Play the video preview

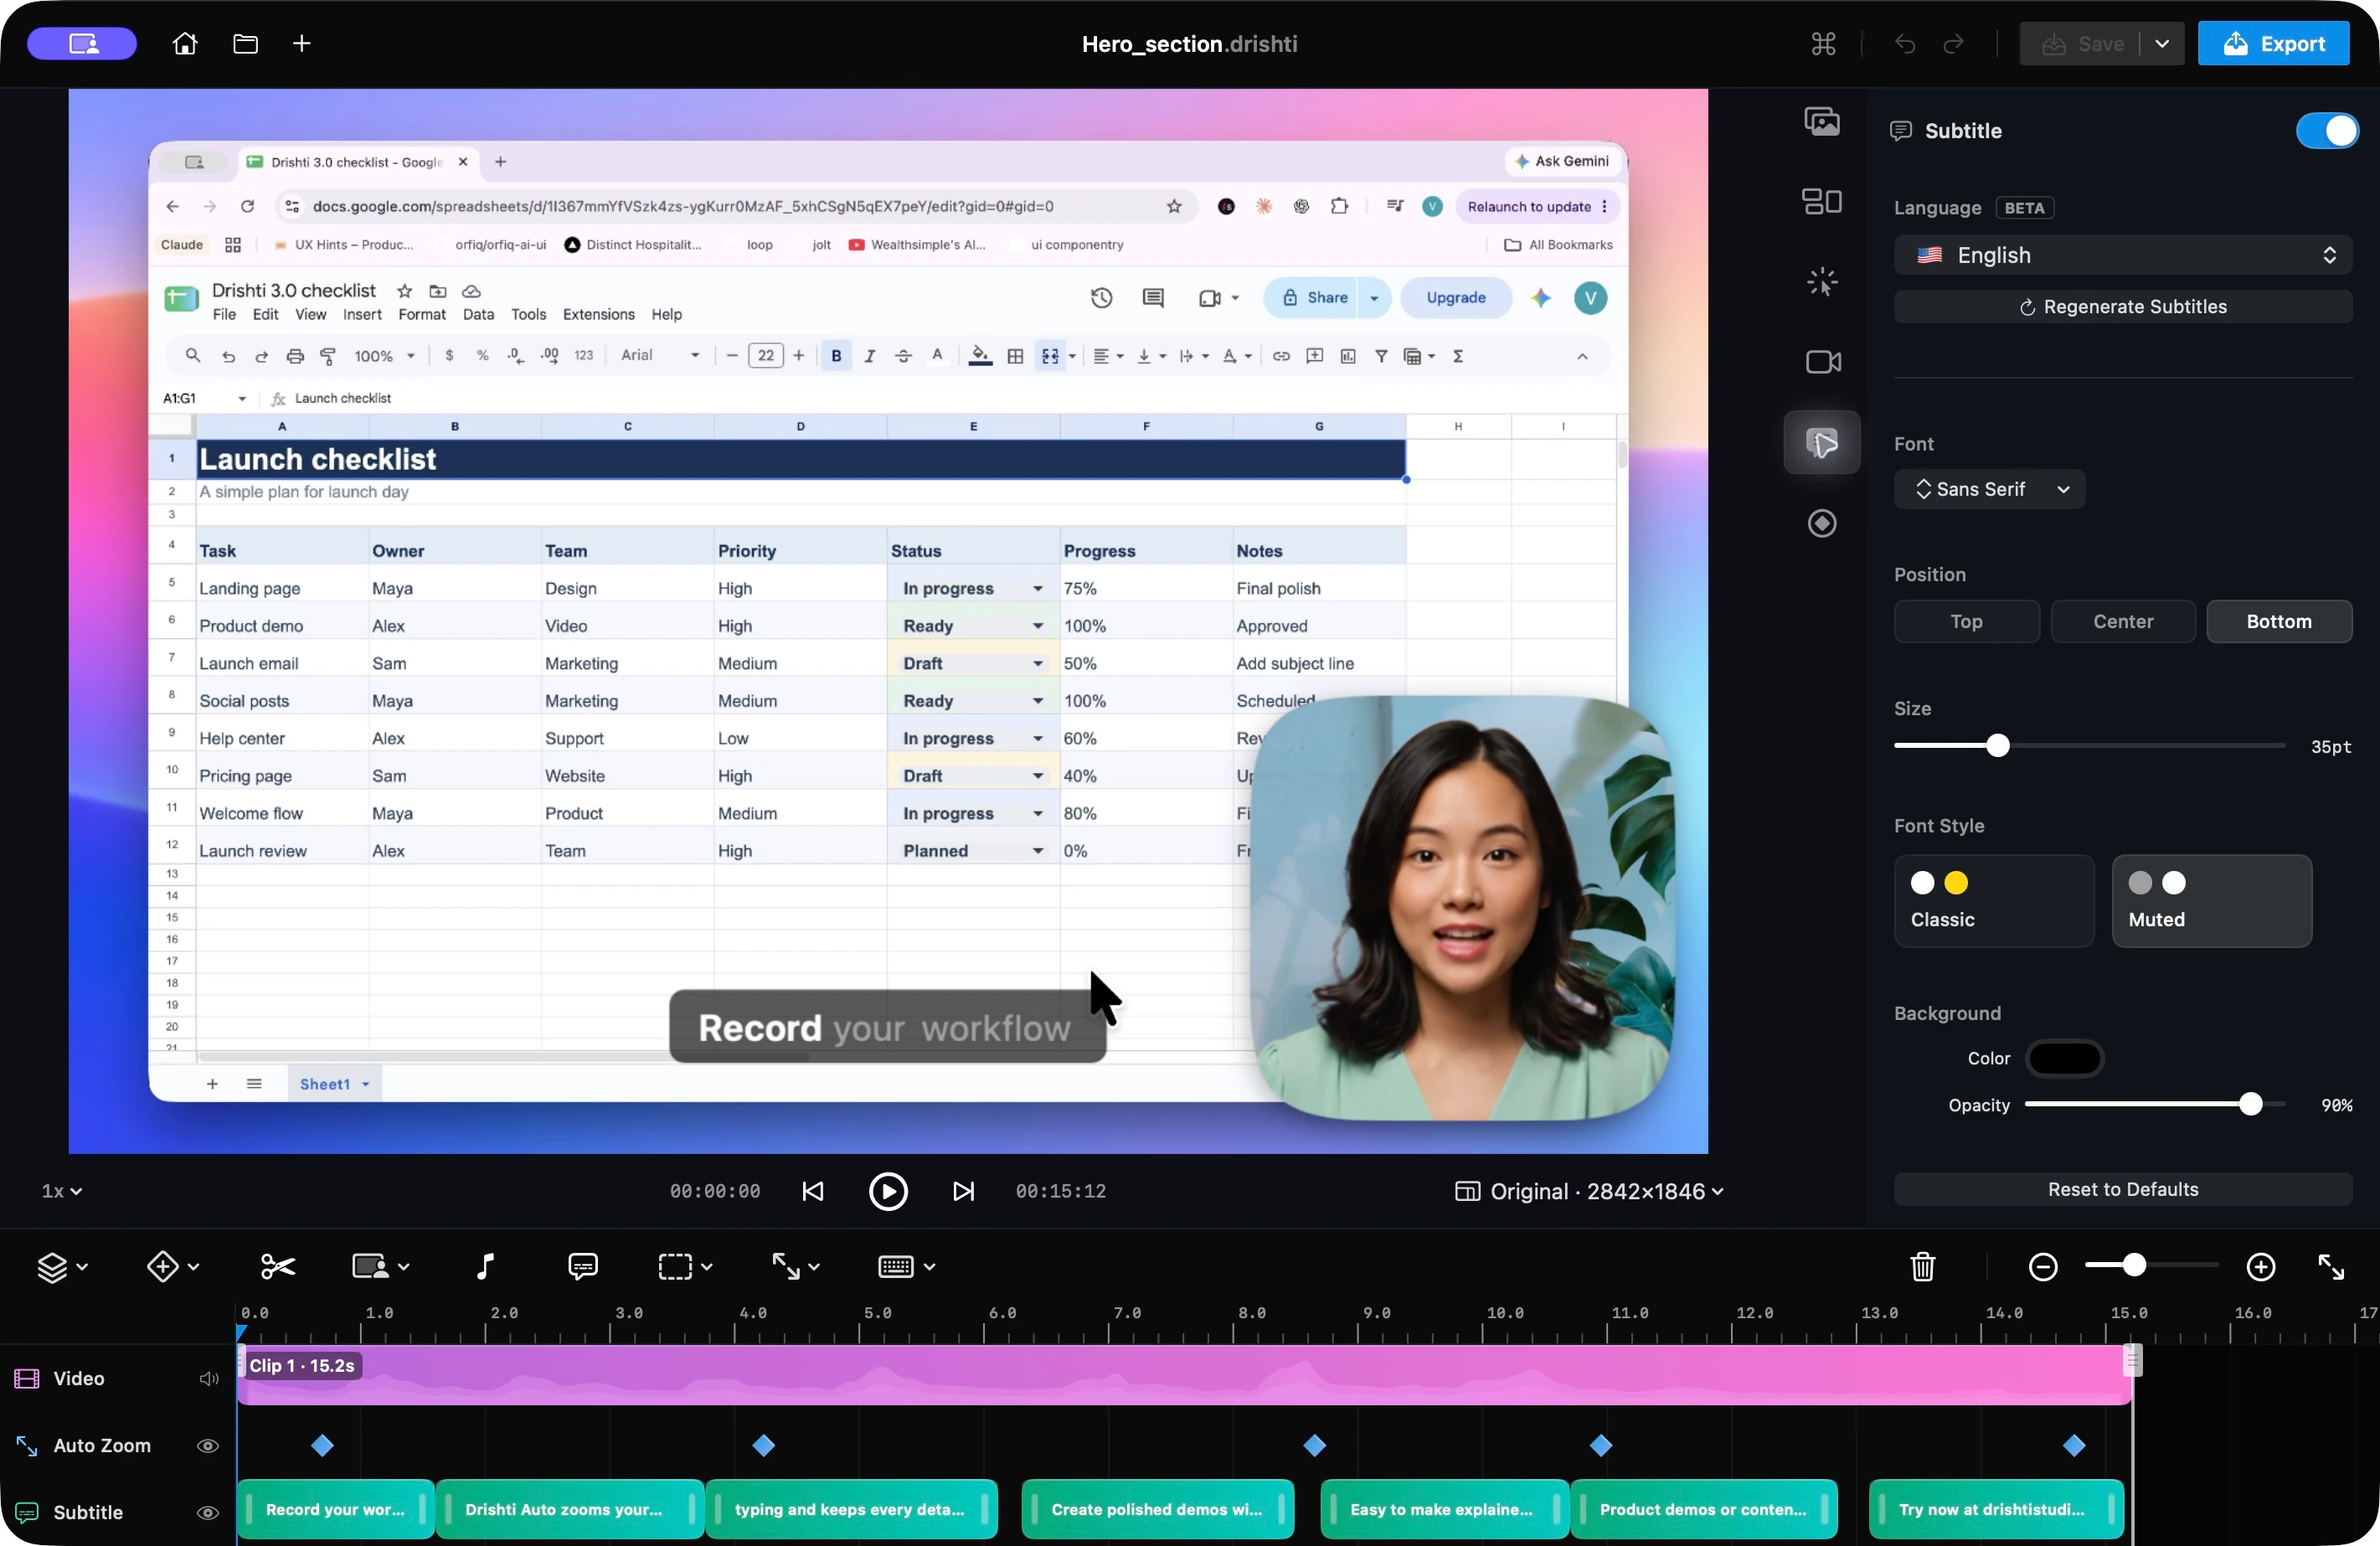pyautogui.click(x=888, y=1191)
